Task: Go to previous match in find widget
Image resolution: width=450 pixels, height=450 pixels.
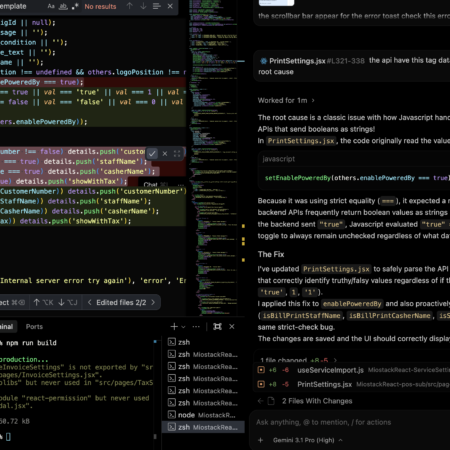Action: [129, 6]
